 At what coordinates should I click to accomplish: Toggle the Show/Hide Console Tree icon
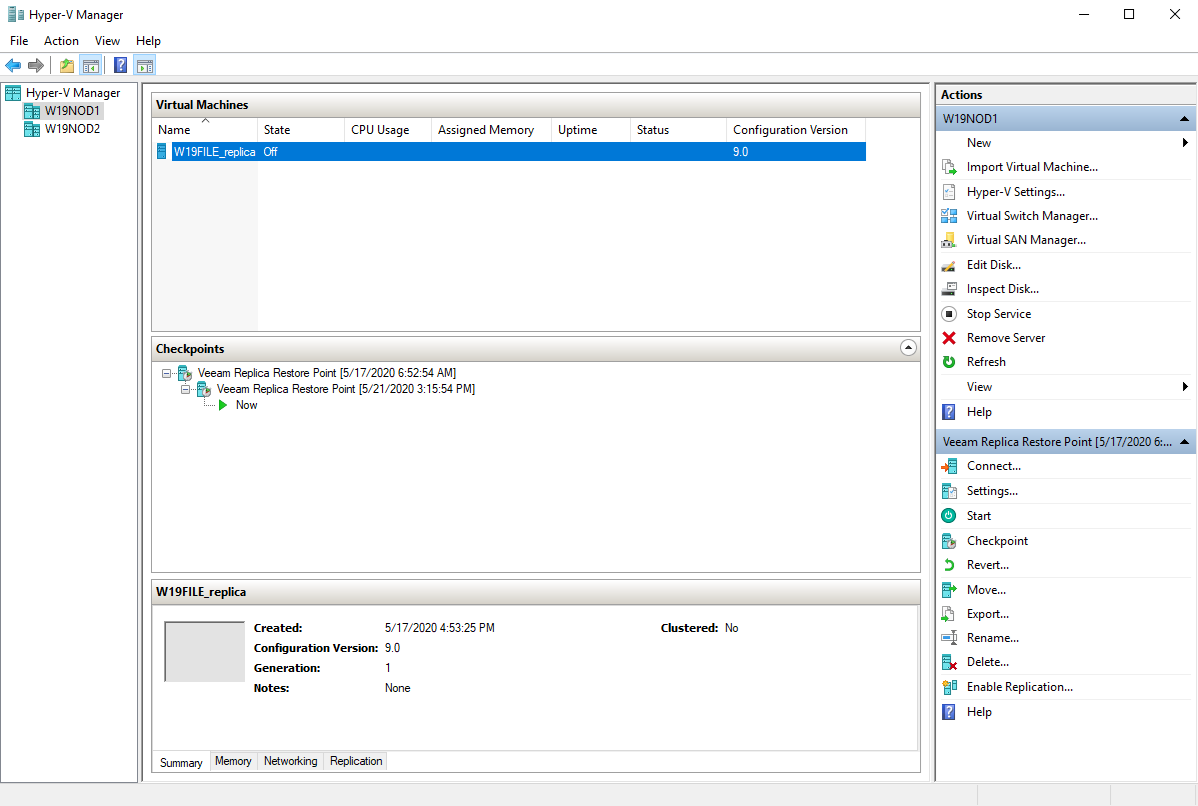pyautogui.click(x=90, y=66)
